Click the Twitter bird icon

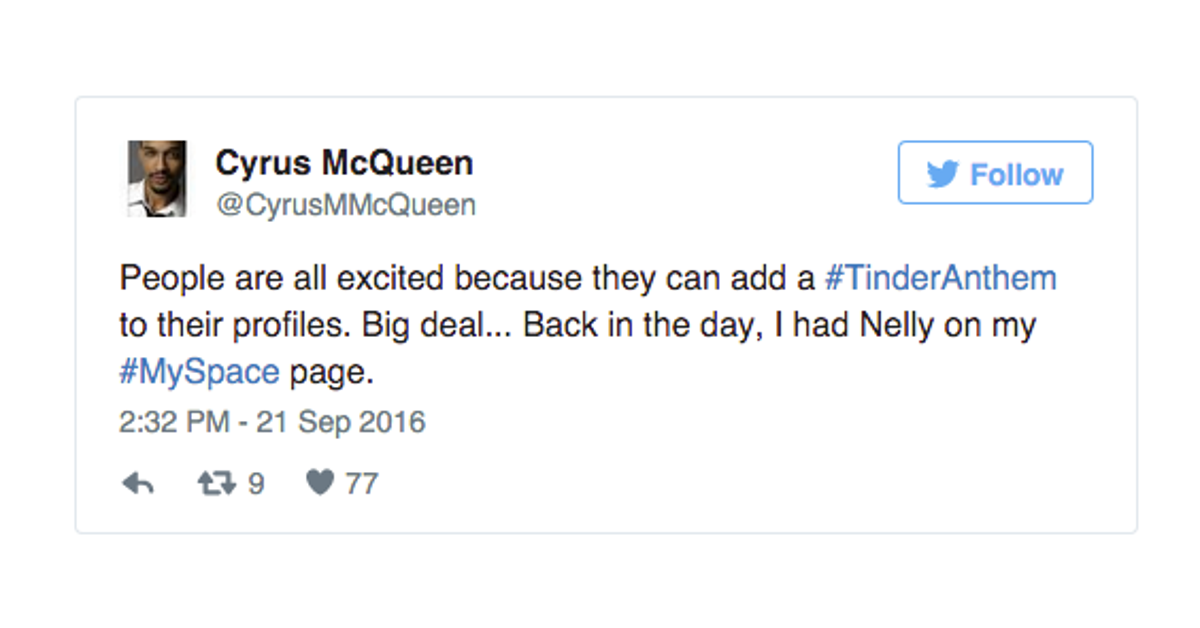pyautogui.click(x=941, y=173)
